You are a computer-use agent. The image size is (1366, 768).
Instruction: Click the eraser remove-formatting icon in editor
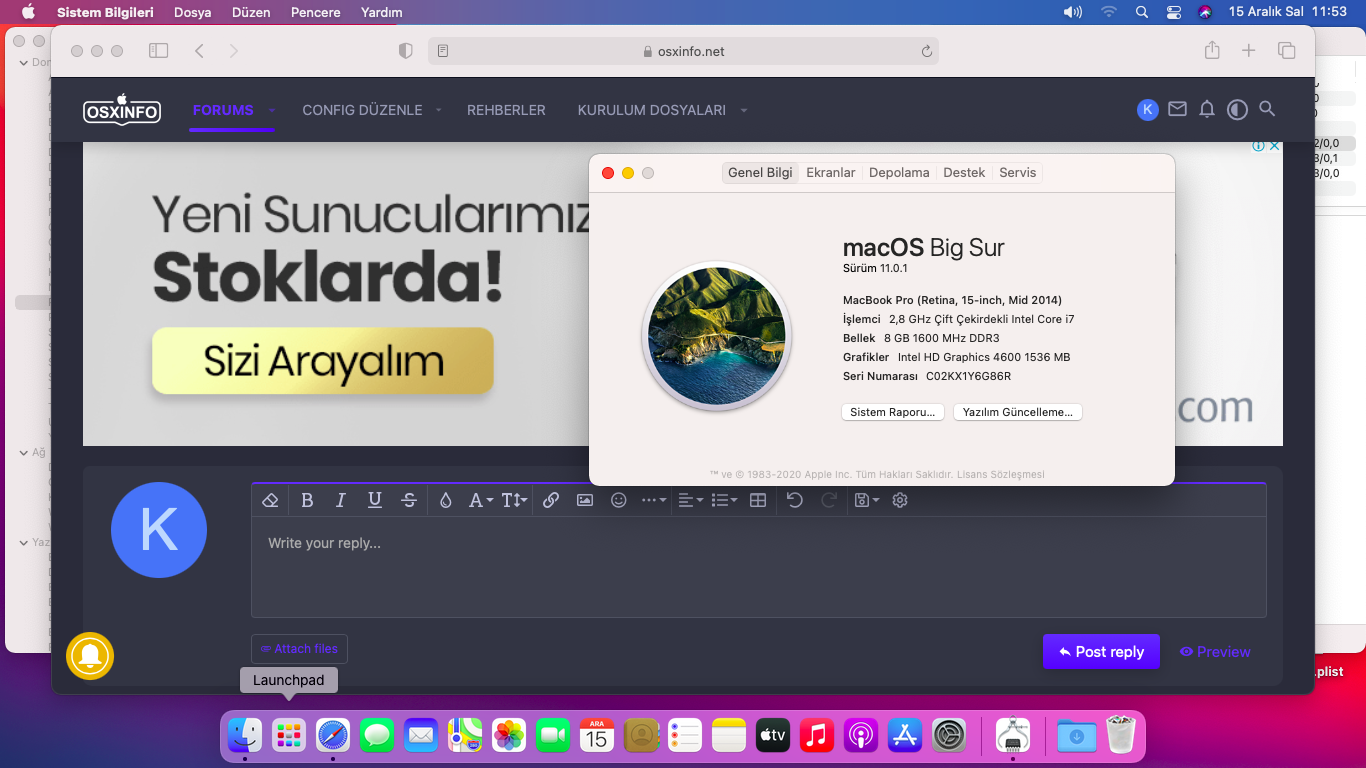(269, 500)
